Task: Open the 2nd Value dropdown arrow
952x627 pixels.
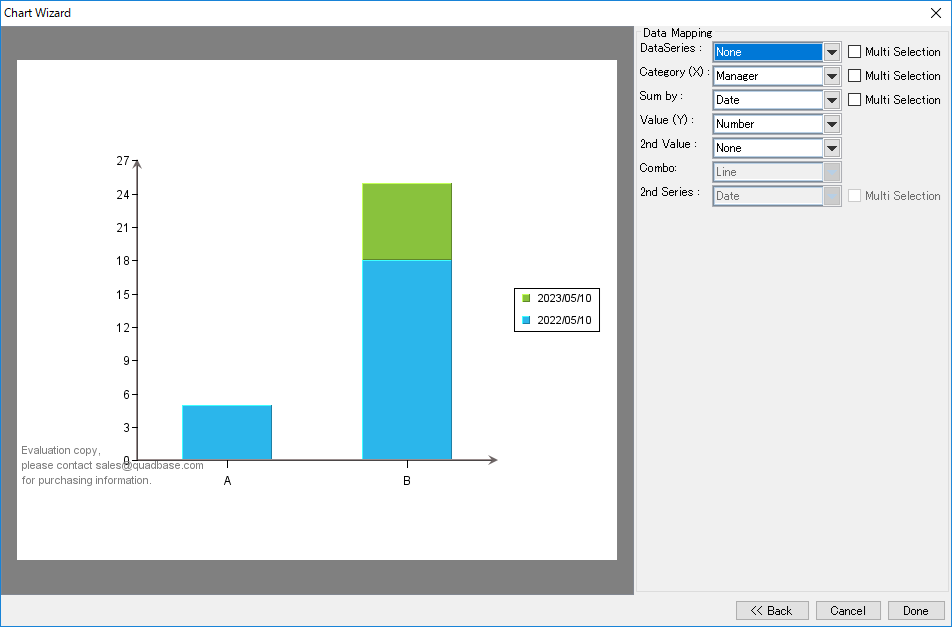Action: tap(832, 148)
